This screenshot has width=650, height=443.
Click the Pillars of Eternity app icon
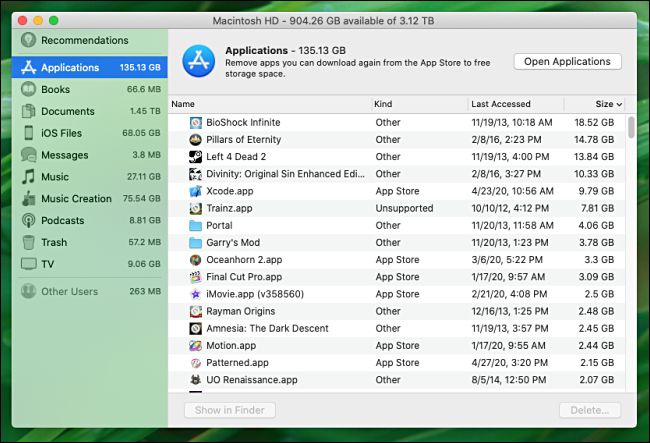tap(195, 140)
